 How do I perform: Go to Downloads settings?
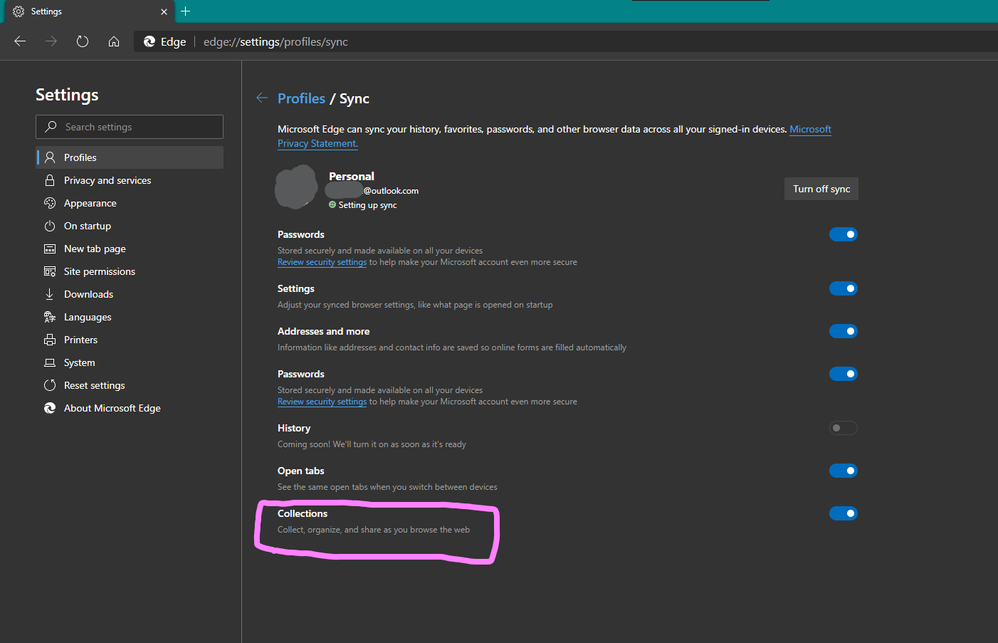[130, 294]
